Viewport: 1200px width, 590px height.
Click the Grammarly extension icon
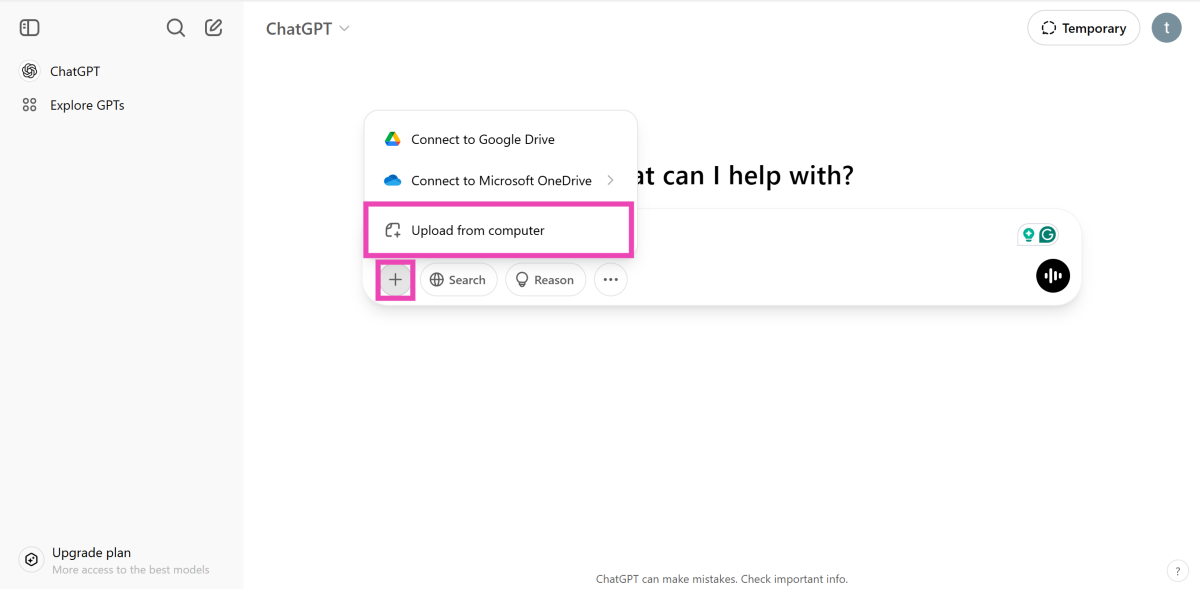pos(1047,235)
